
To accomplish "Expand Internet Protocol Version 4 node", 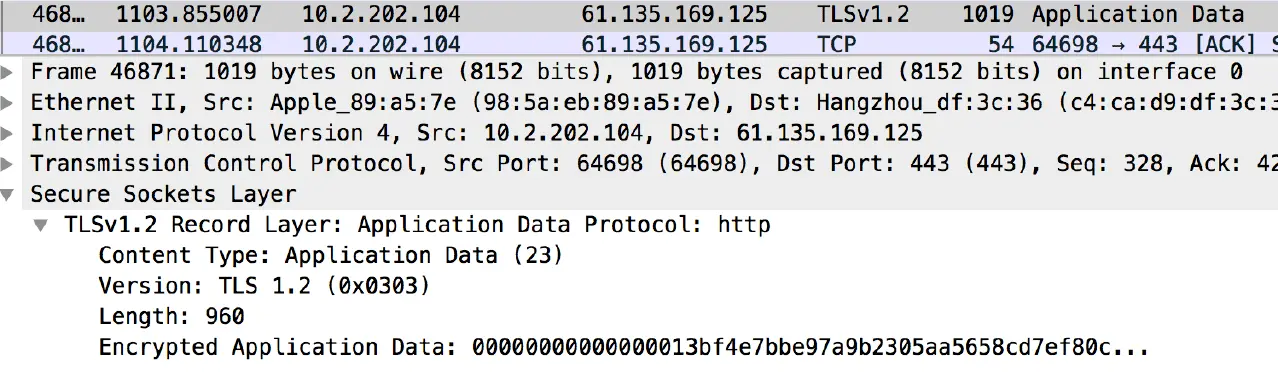I will pyautogui.click(x=8, y=133).
